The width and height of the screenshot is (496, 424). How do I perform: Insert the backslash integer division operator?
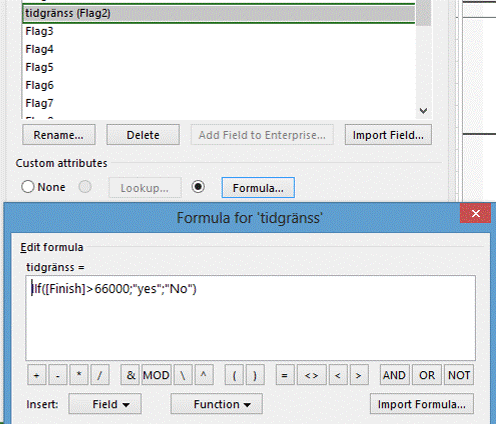point(183,375)
